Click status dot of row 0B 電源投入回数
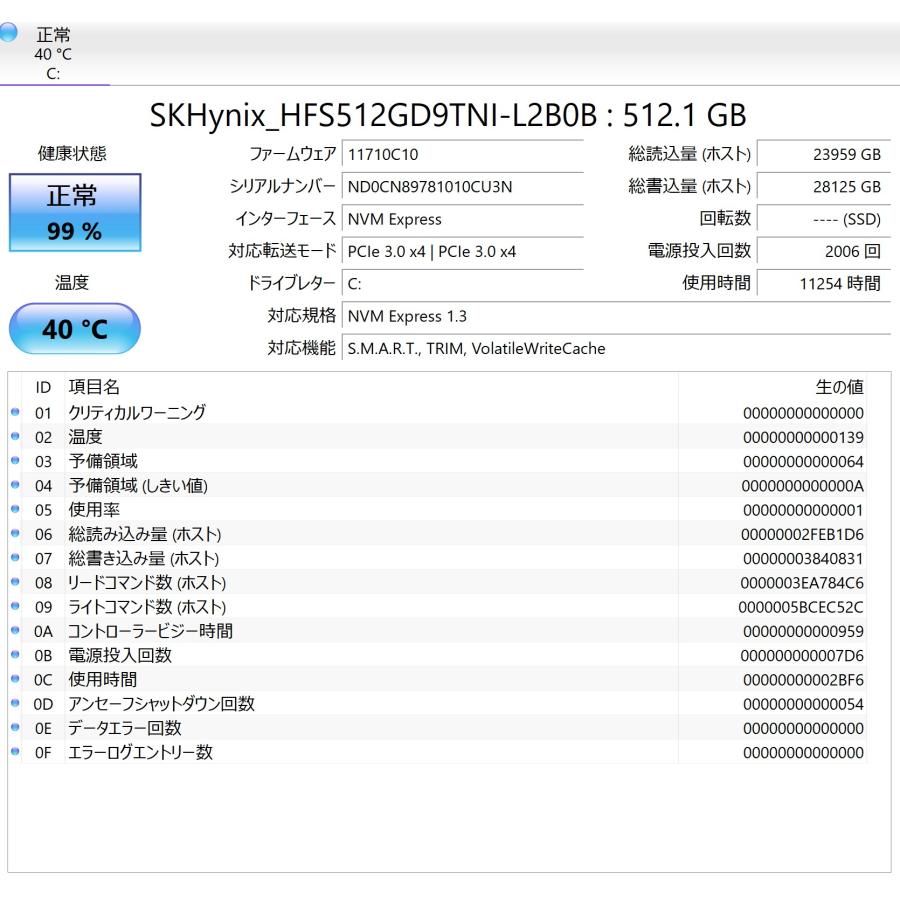The width and height of the screenshot is (900, 900). tap(15, 654)
